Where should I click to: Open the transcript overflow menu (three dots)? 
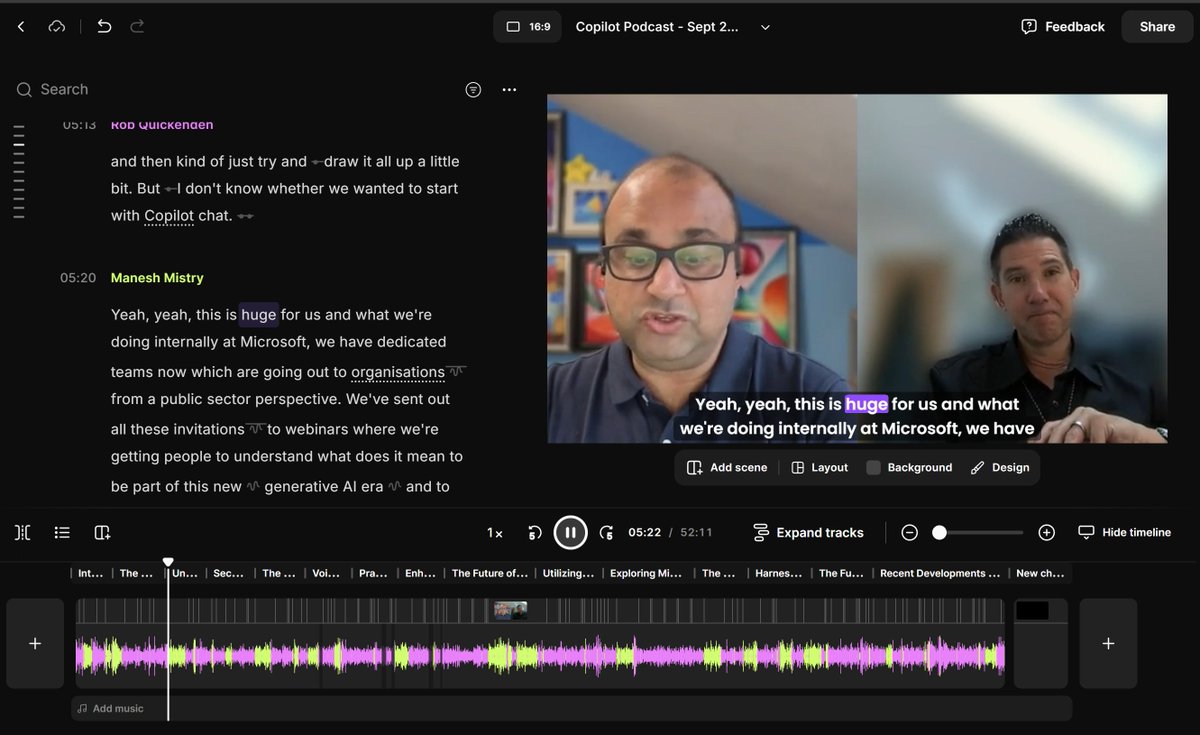509,89
